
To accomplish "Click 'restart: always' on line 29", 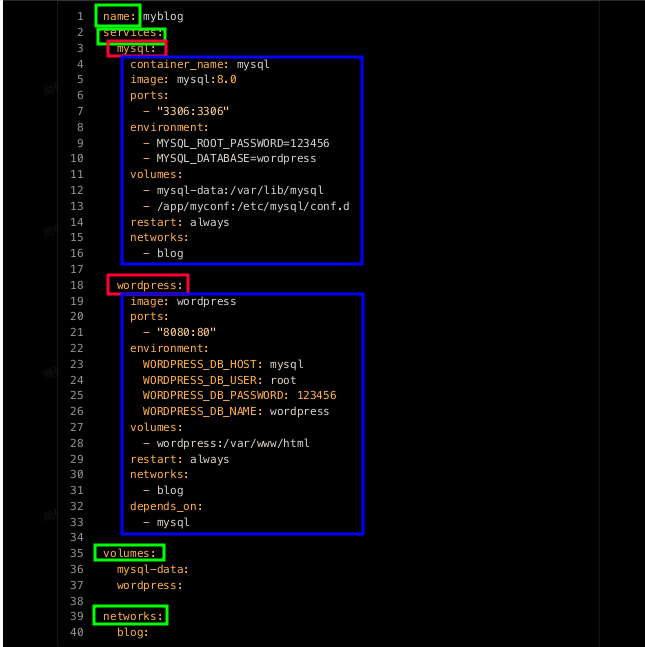I will tap(180, 459).
